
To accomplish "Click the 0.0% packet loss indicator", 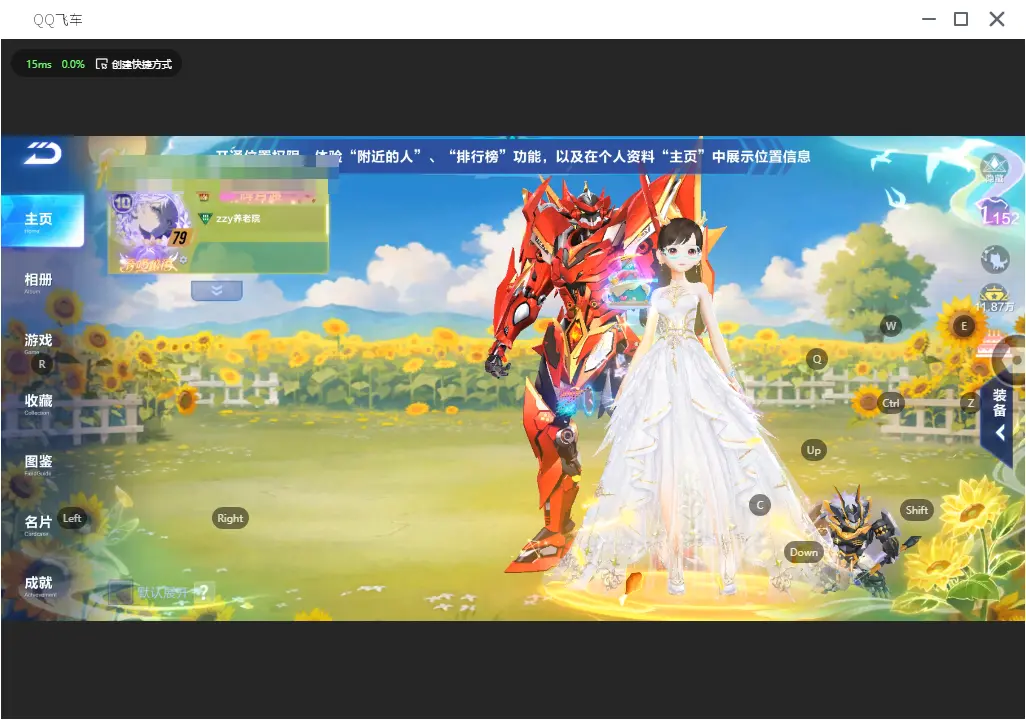I will tap(73, 64).
